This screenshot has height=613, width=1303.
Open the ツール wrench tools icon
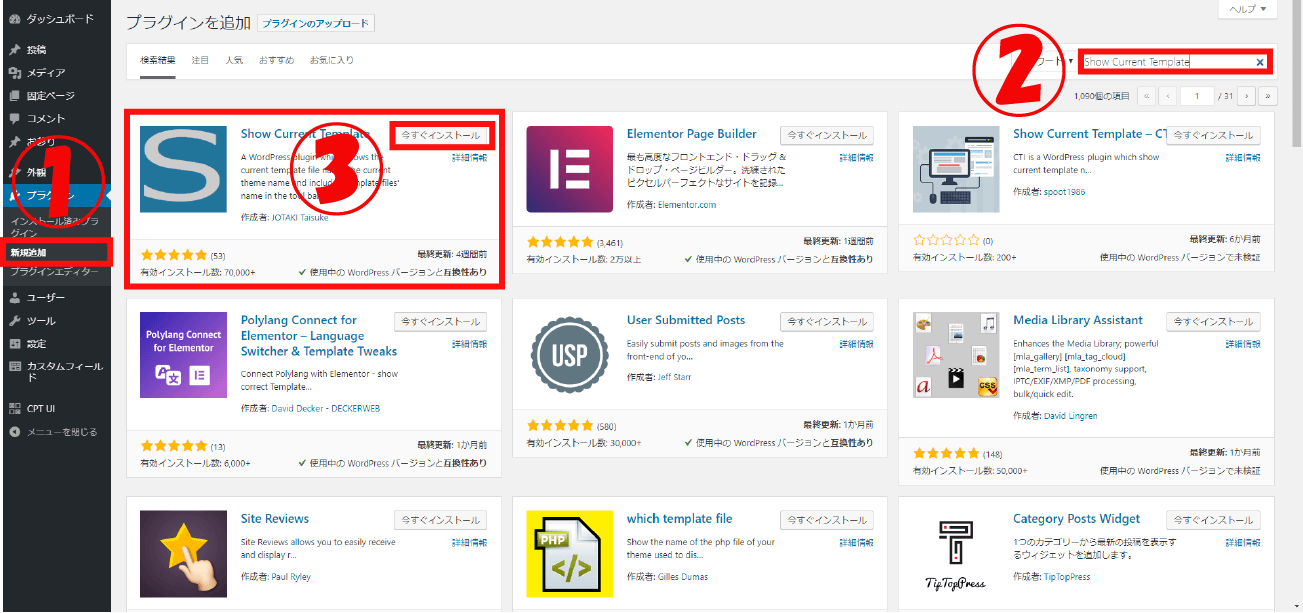pyautogui.click(x=14, y=321)
